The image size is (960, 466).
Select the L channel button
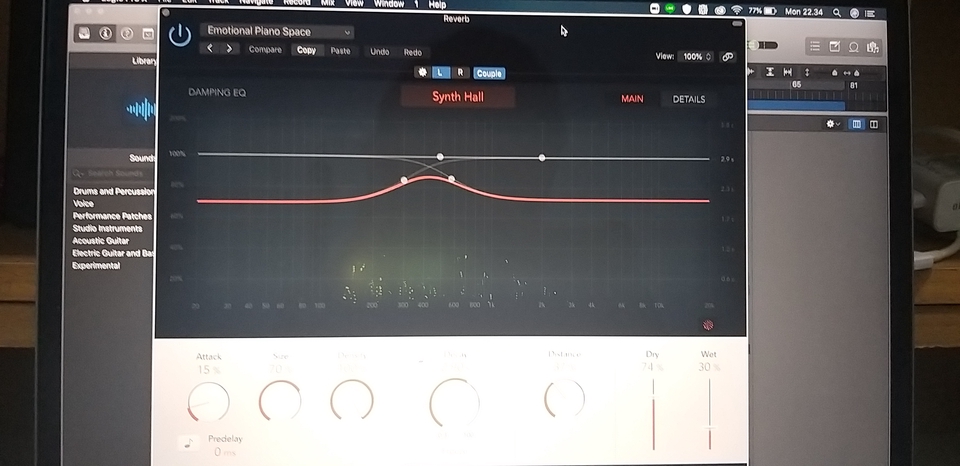coord(440,72)
